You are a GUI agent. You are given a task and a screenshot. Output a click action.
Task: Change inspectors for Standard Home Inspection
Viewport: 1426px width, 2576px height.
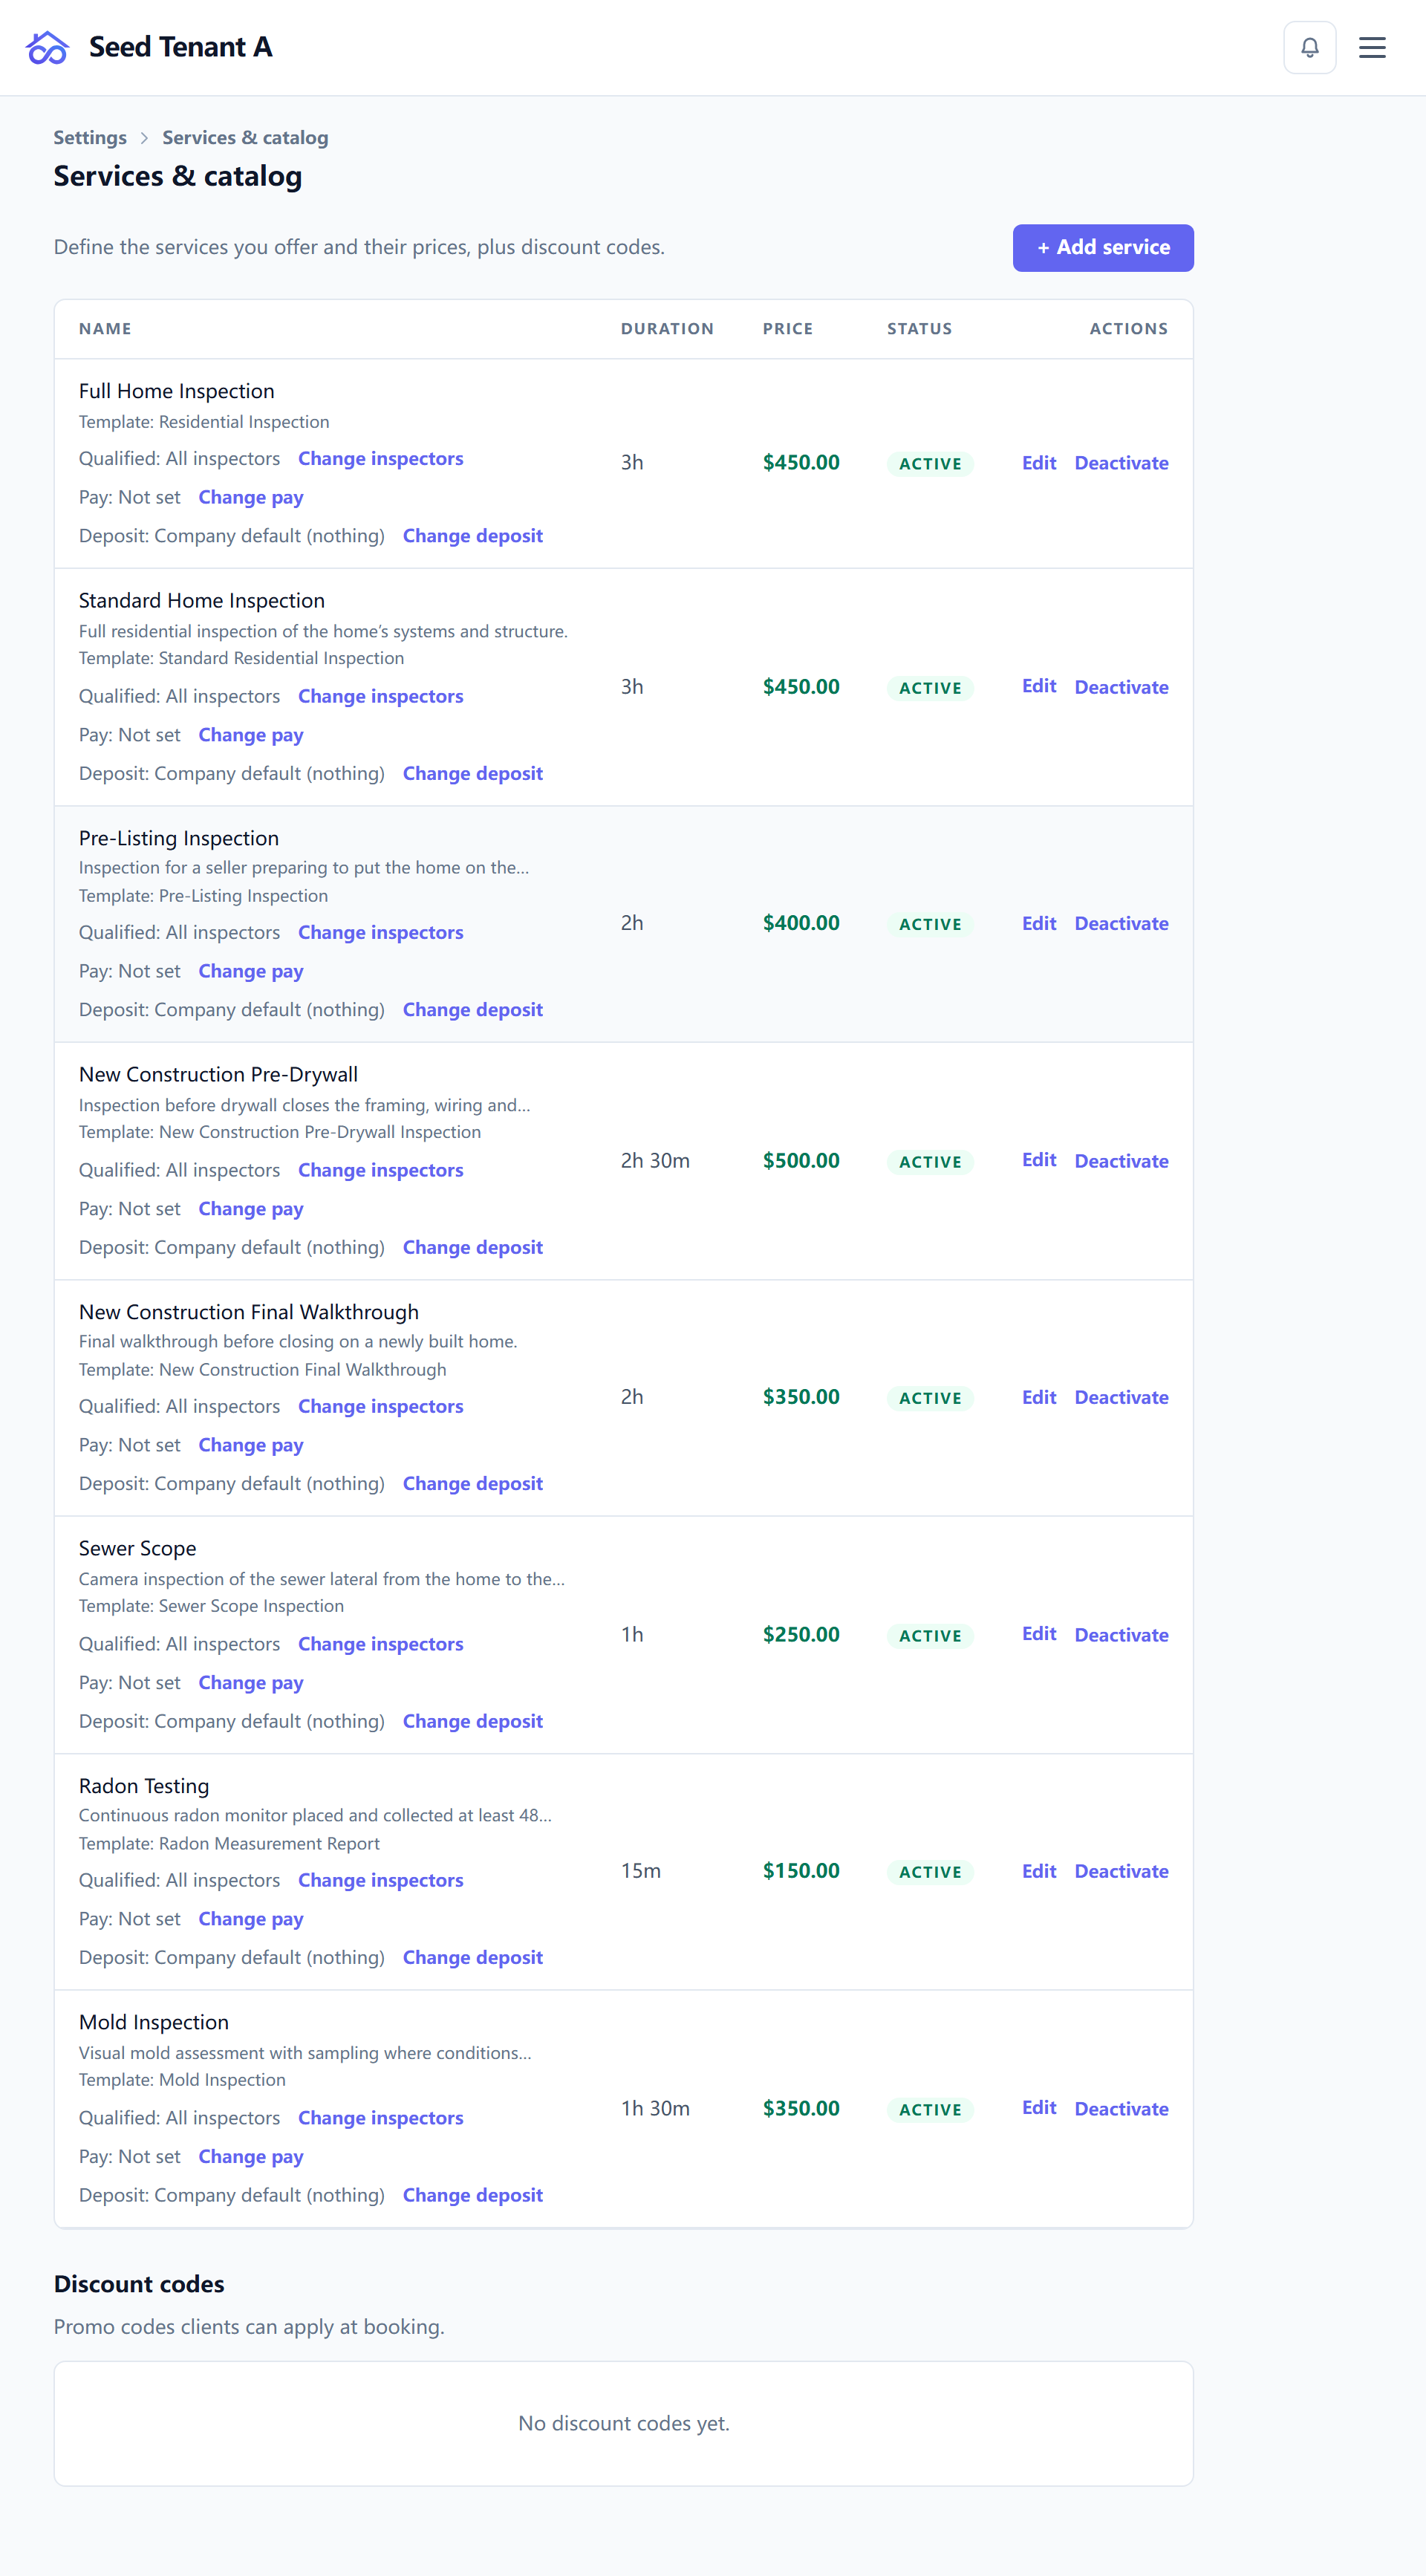pos(381,696)
